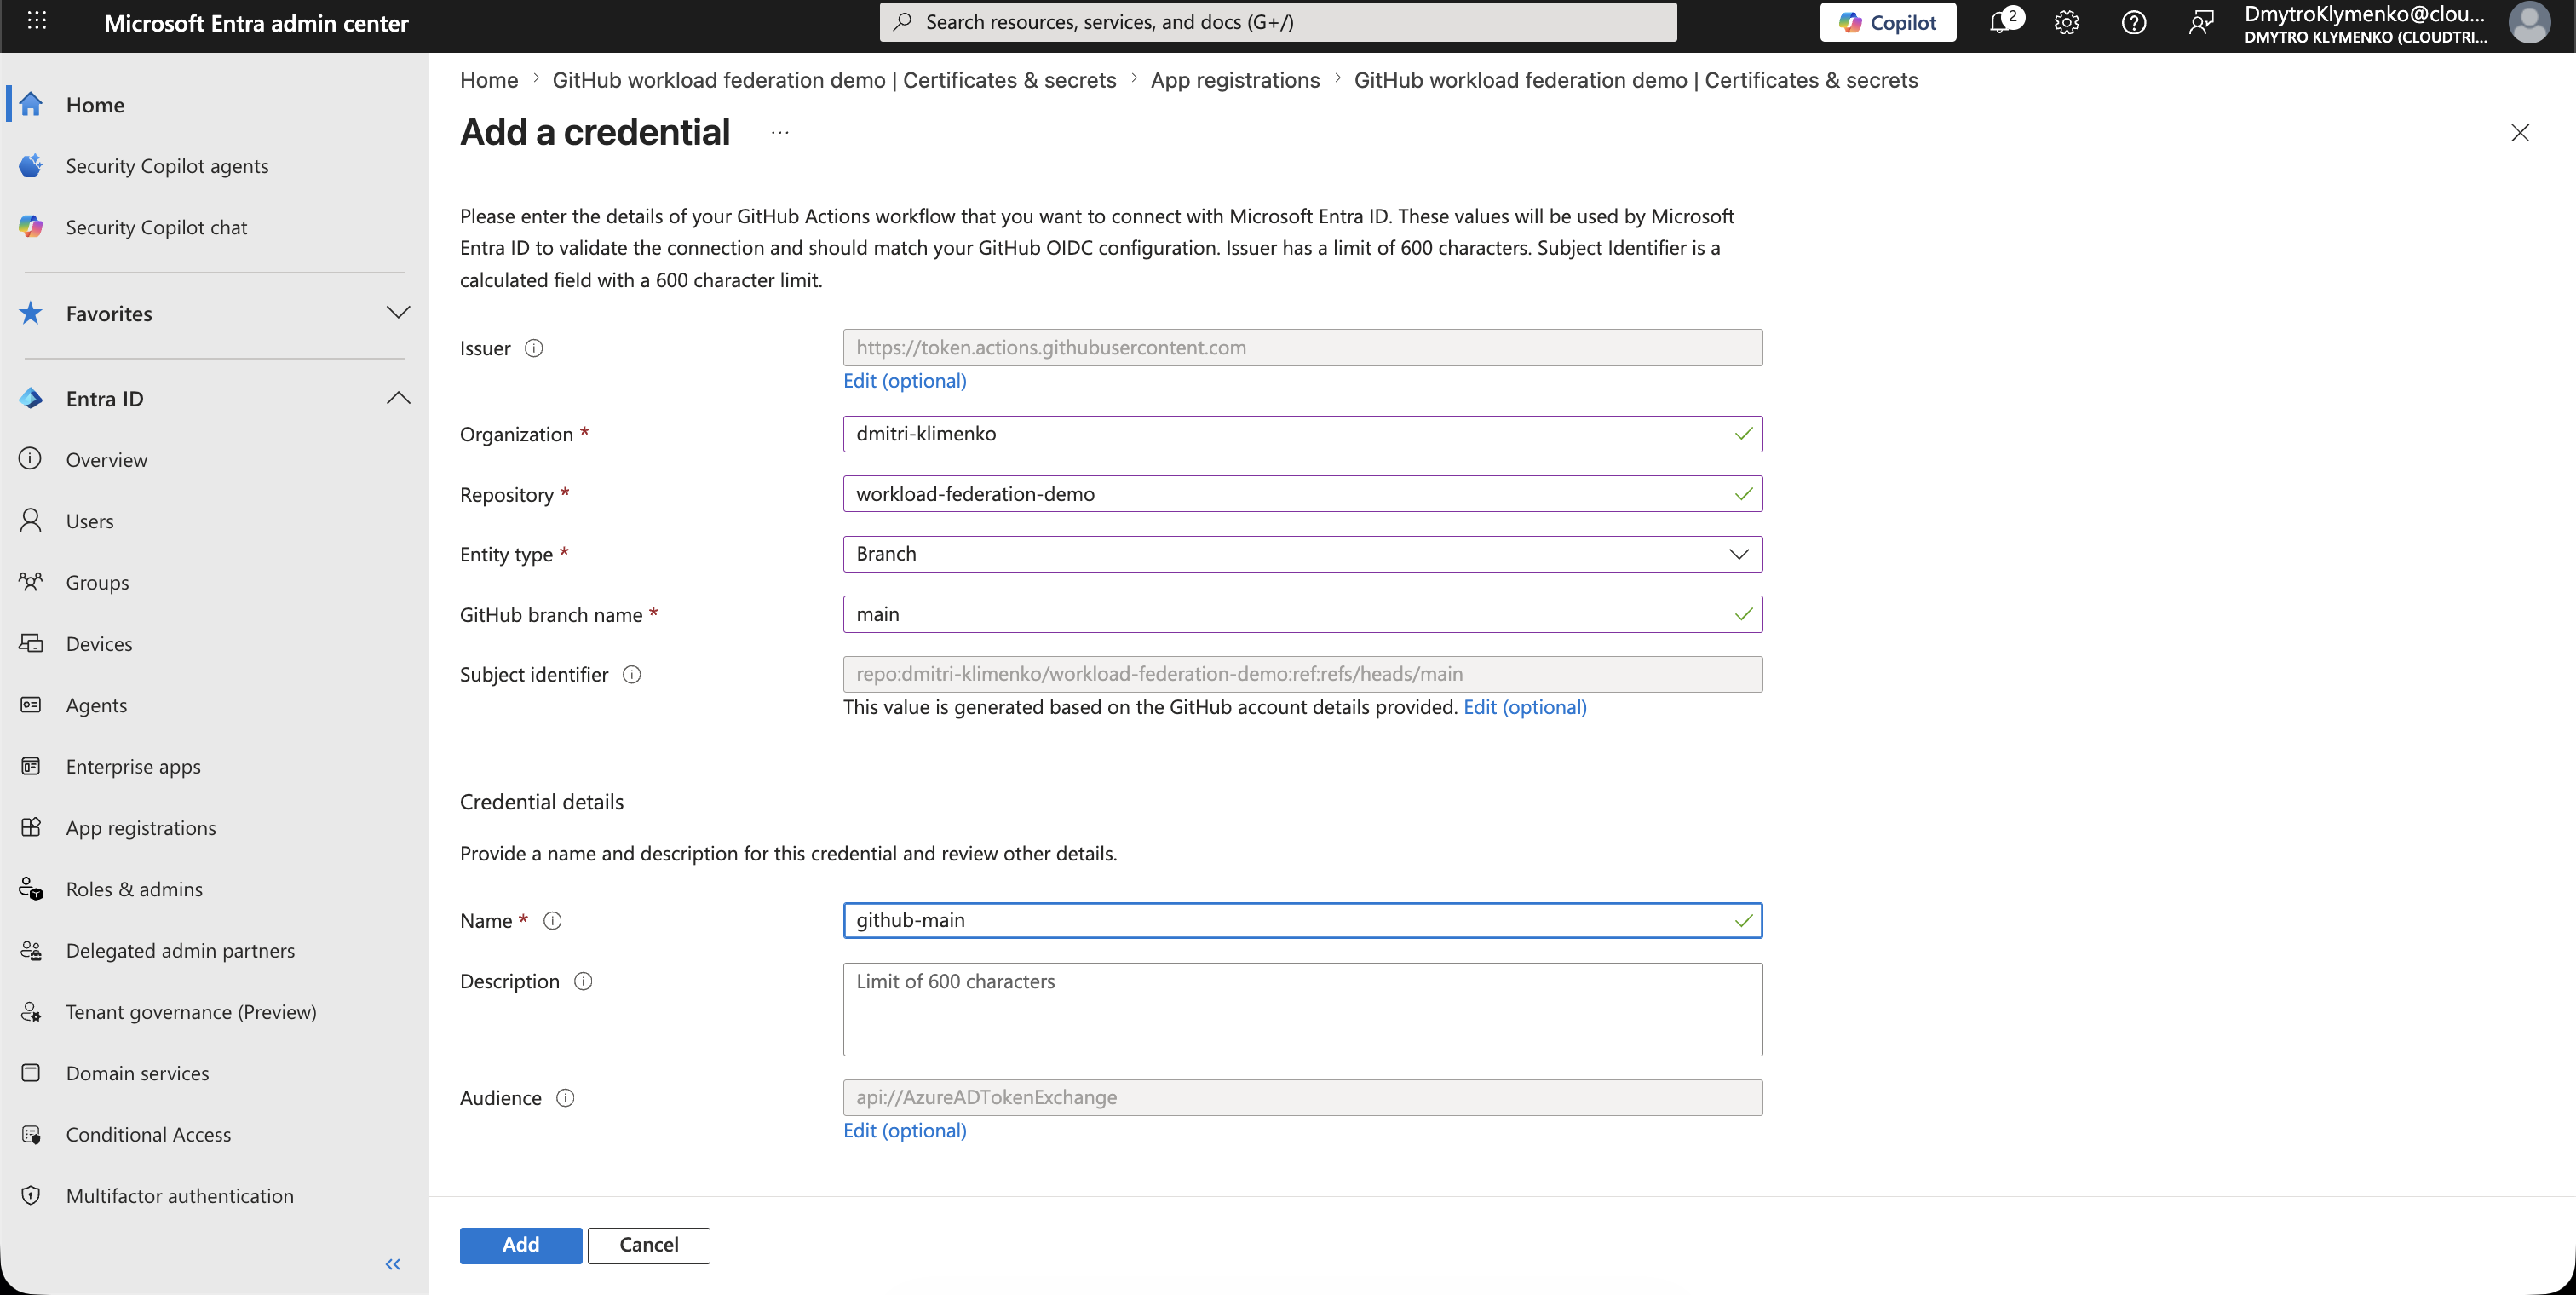
Task: Open Security Copilot agents
Action: click(167, 166)
